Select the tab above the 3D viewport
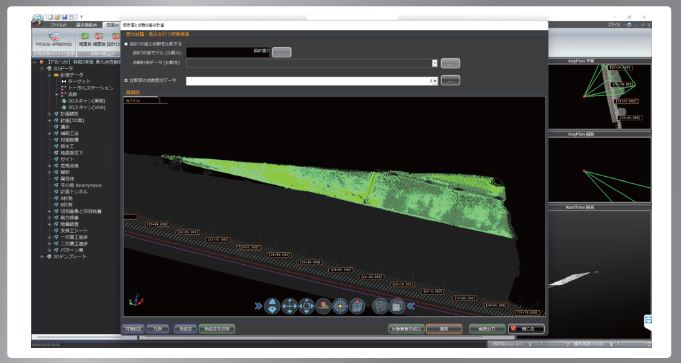This screenshot has height=363, width=681. tap(141, 100)
